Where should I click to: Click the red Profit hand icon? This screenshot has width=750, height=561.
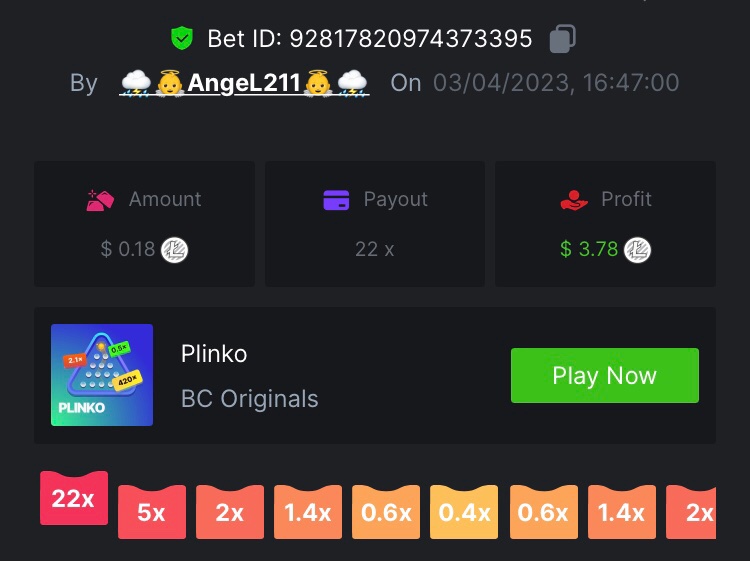tap(574, 200)
